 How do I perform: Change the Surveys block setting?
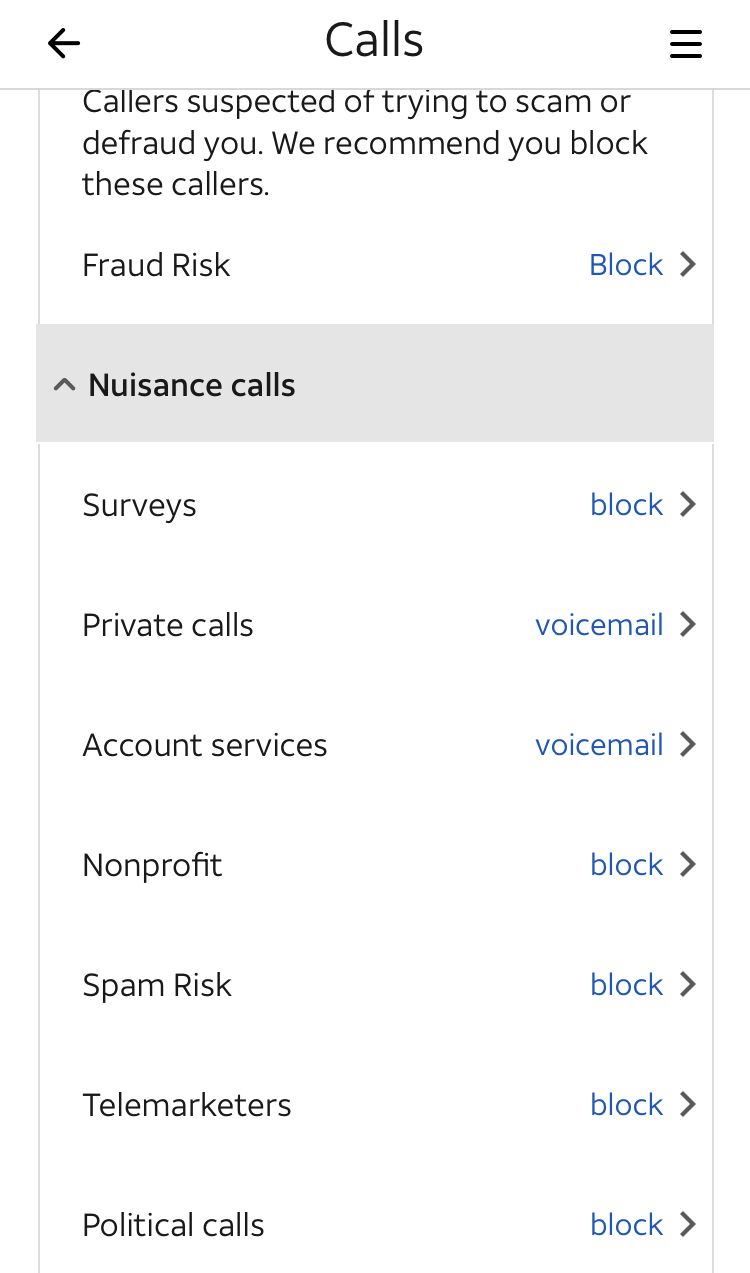click(x=626, y=505)
